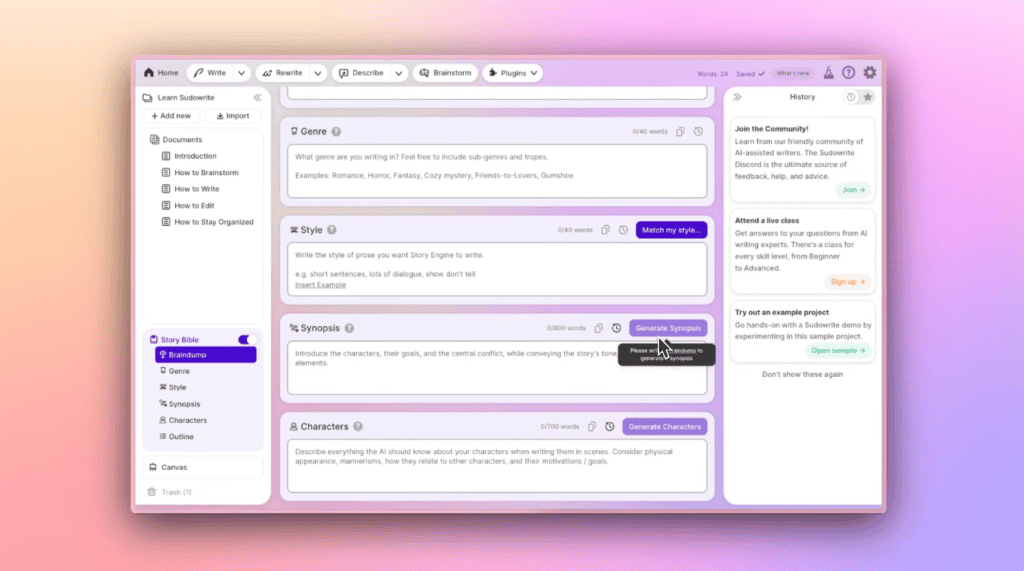This screenshot has height=571, width=1024.
Task: Click the Synopsis text field
Action: coord(497,368)
